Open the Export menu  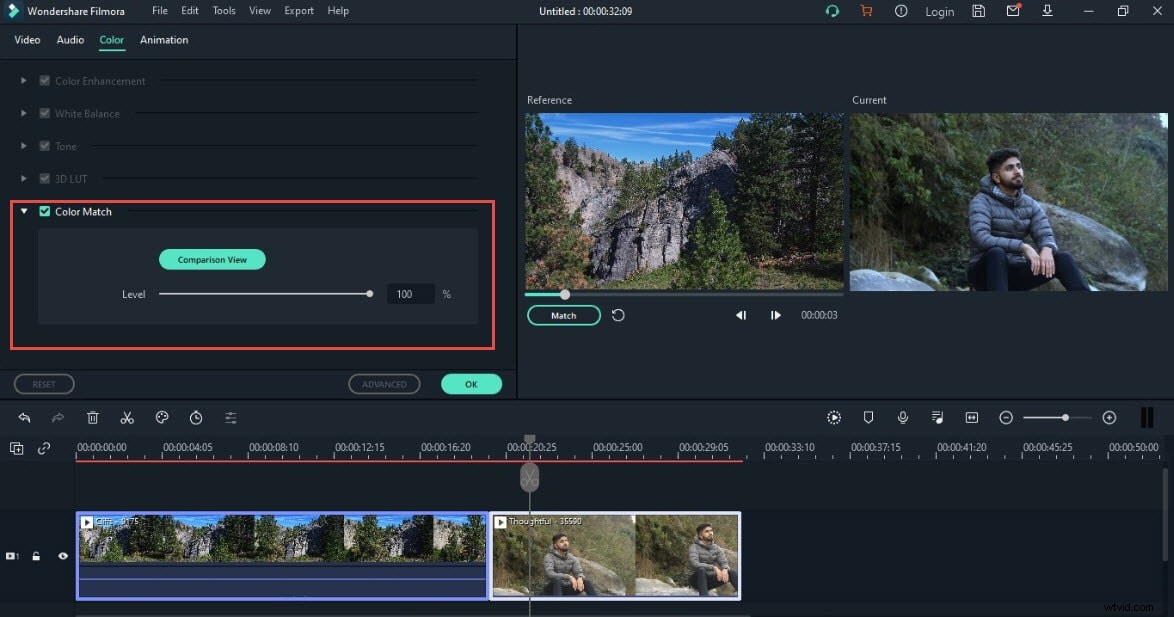tap(298, 10)
